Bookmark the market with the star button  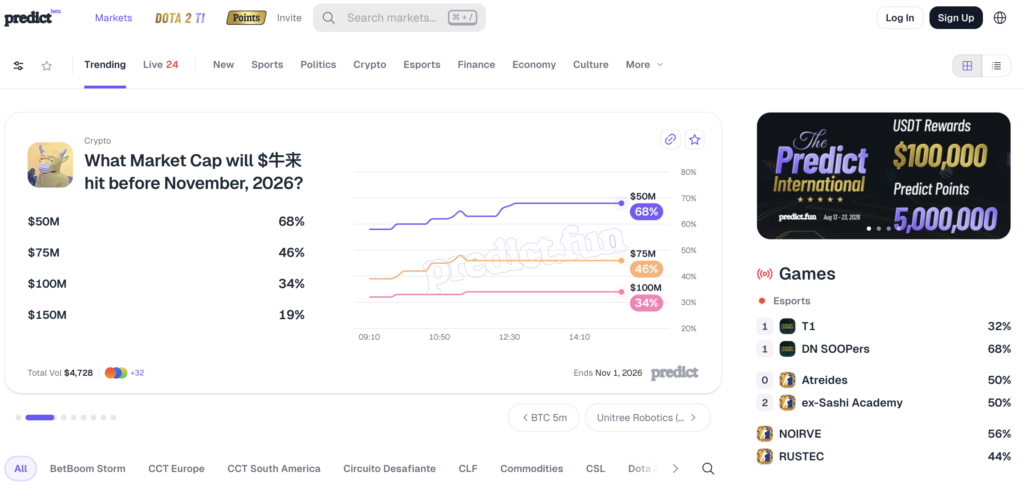(x=695, y=139)
